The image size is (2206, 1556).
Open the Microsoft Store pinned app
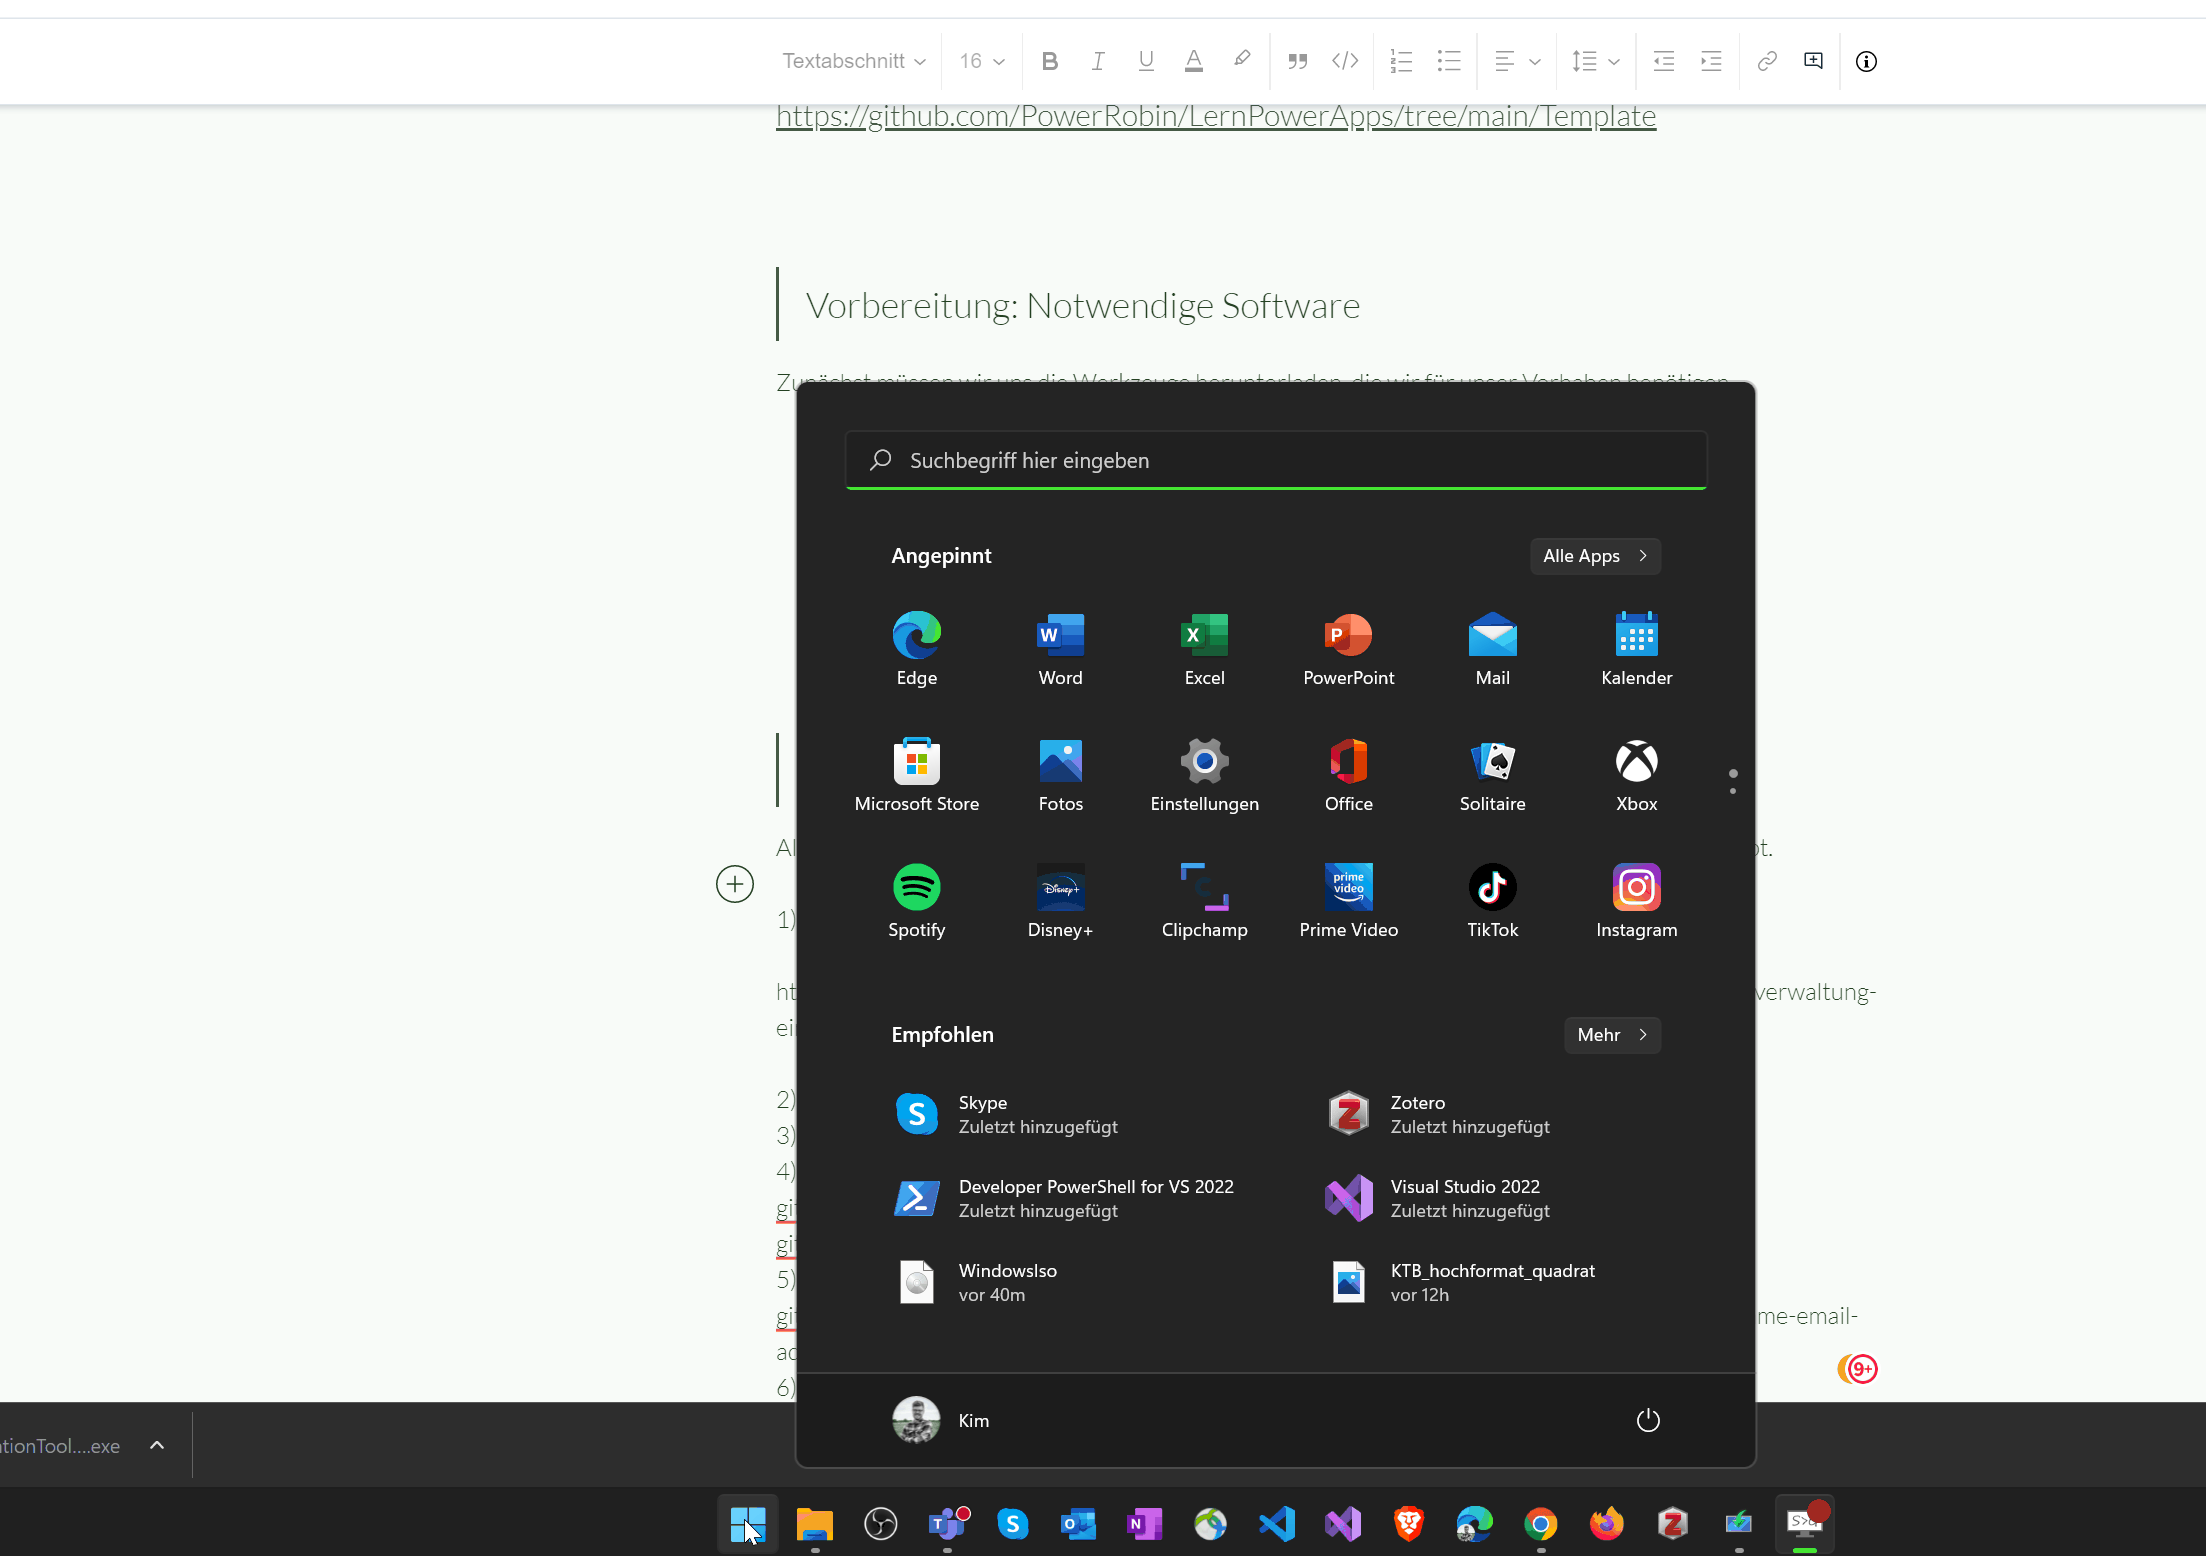[916, 774]
